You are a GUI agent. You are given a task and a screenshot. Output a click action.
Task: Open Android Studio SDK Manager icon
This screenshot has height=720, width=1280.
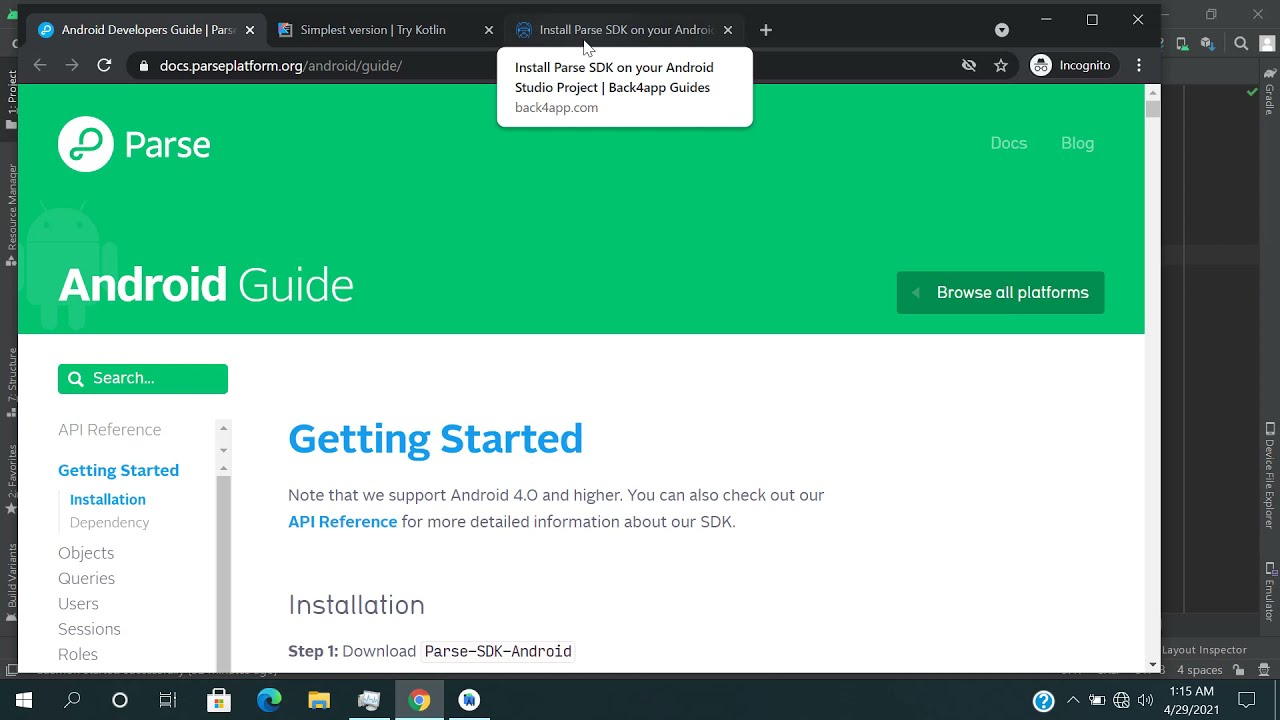[1207, 43]
